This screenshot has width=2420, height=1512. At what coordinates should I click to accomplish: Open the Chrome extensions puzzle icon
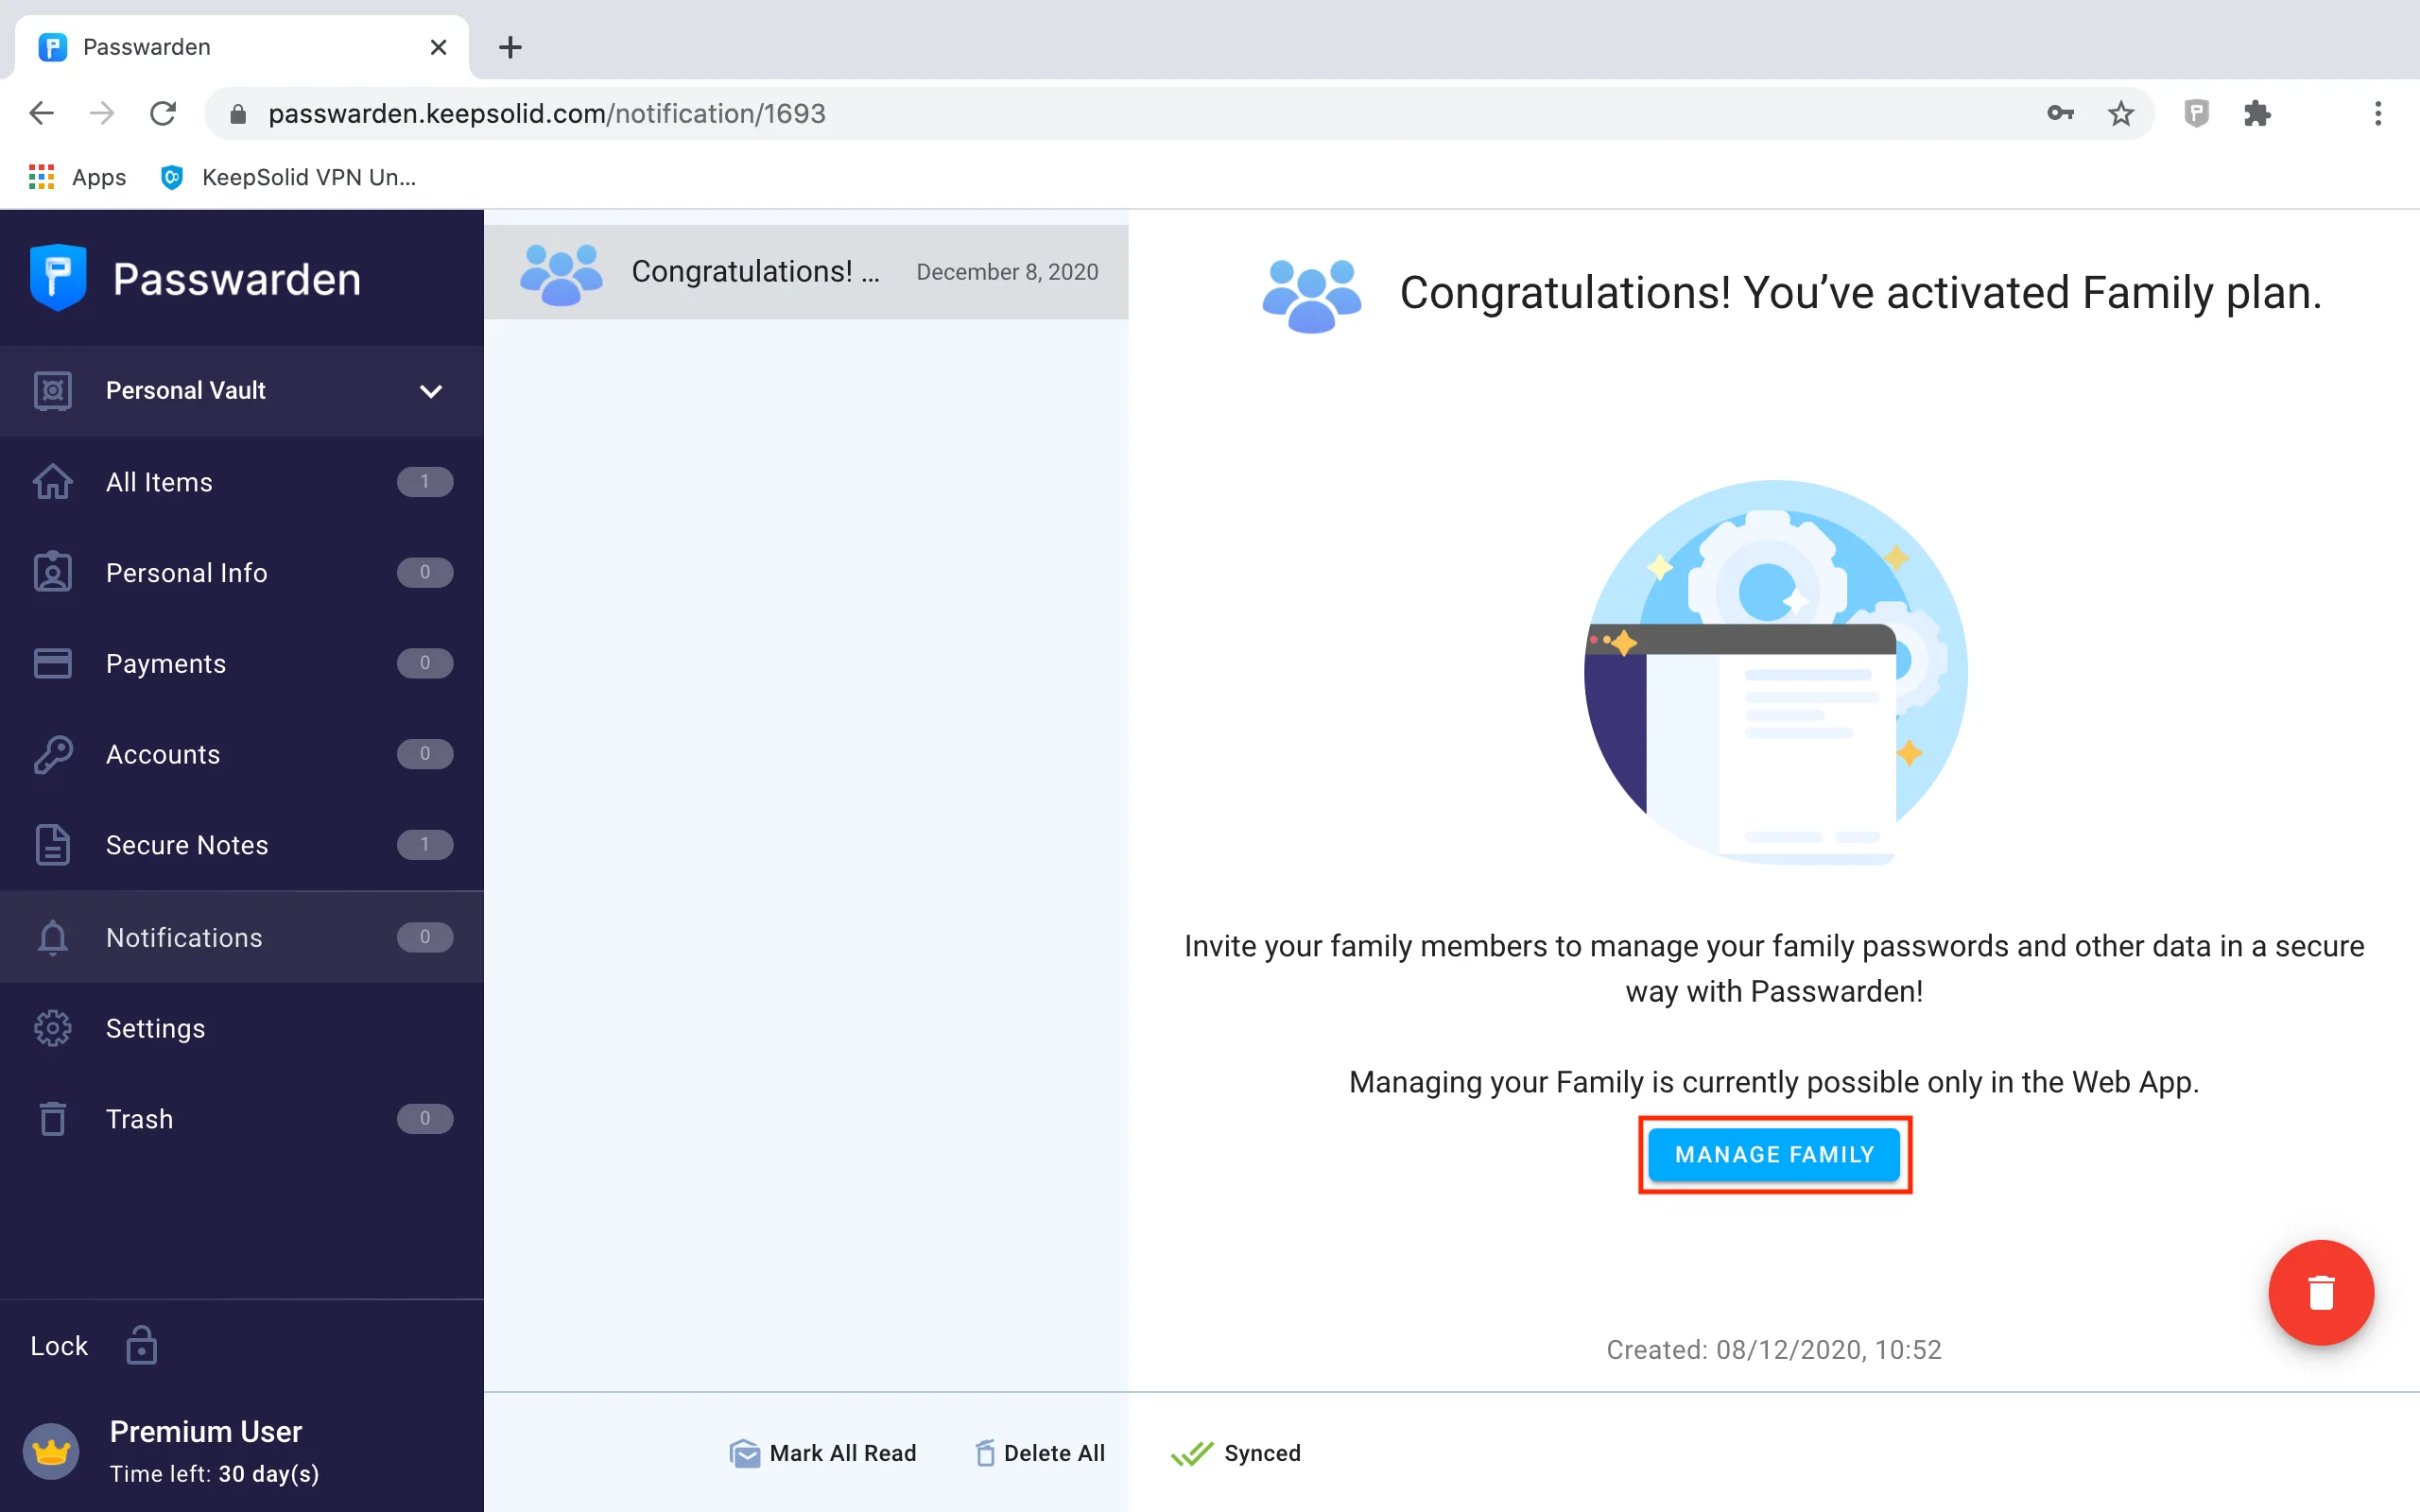coord(2257,113)
